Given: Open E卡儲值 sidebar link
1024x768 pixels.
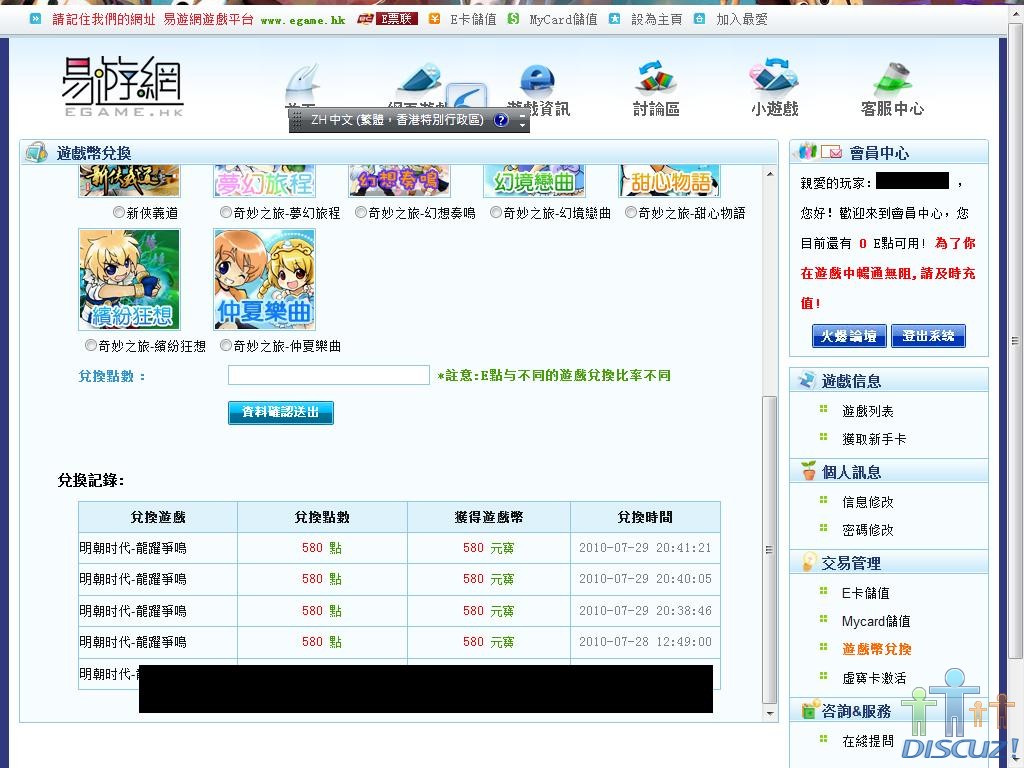Looking at the screenshot, I should (x=865, y=592).
